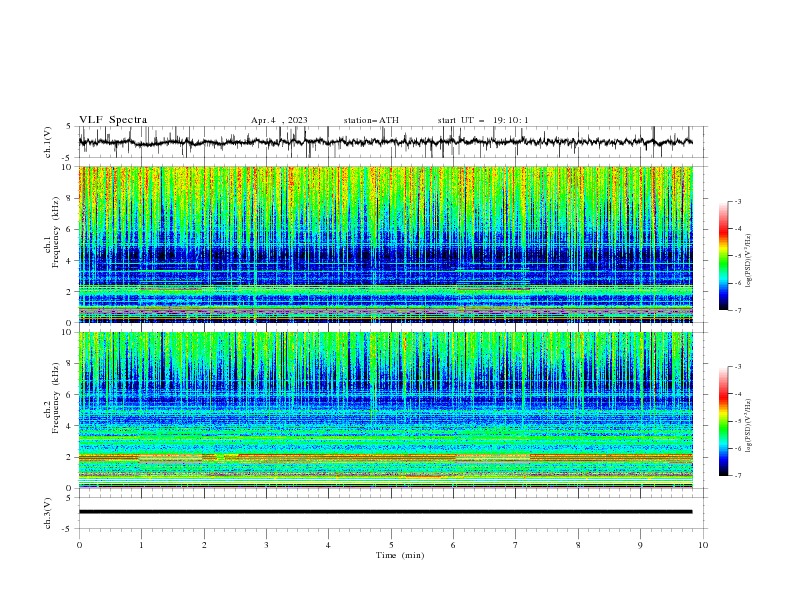Image resolution: width=792 pixels, height=612 pixels.
Task: Click the "start UT = 19:10:1" label
Action: 483,120
